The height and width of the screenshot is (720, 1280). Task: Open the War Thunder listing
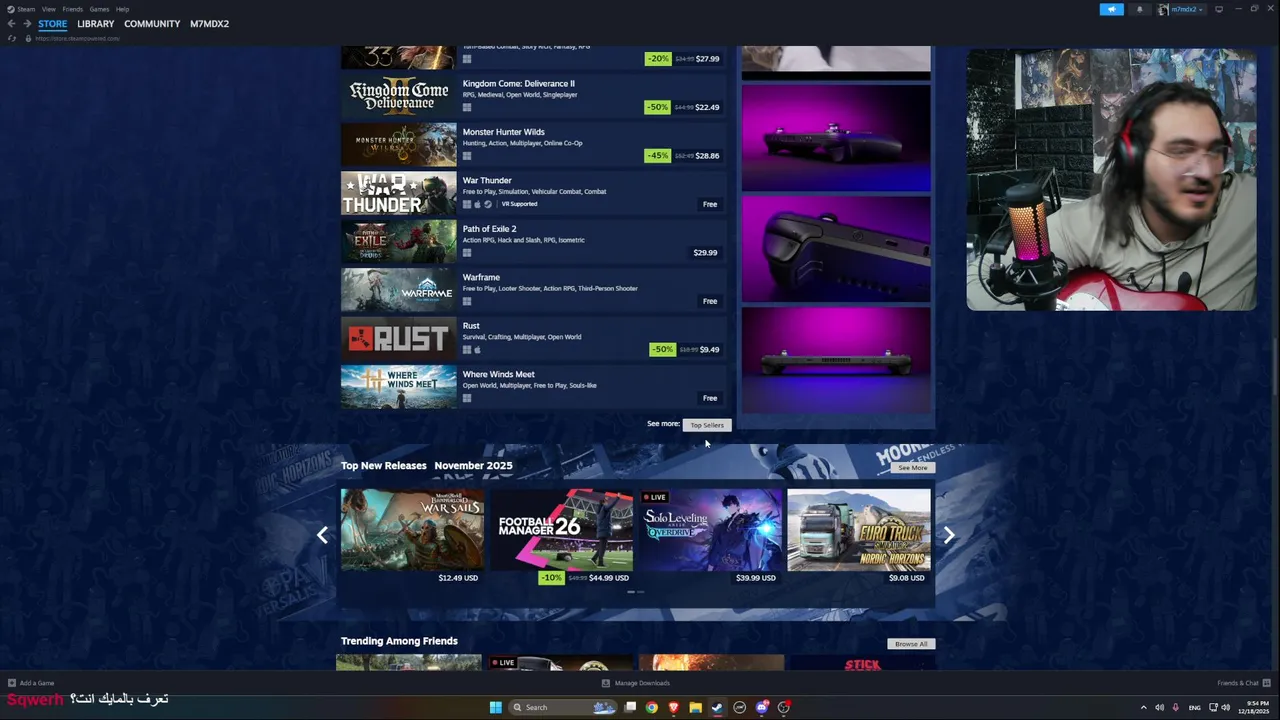click(533, 193)
